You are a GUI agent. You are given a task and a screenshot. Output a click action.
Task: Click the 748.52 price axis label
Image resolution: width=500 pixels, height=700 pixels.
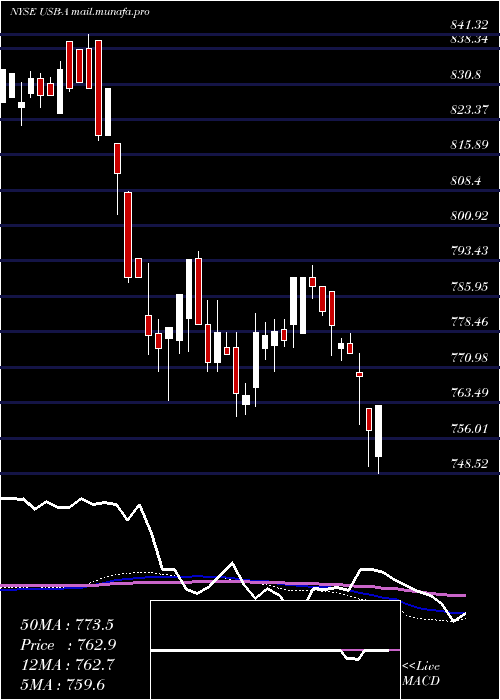click(x=469, y=464)
